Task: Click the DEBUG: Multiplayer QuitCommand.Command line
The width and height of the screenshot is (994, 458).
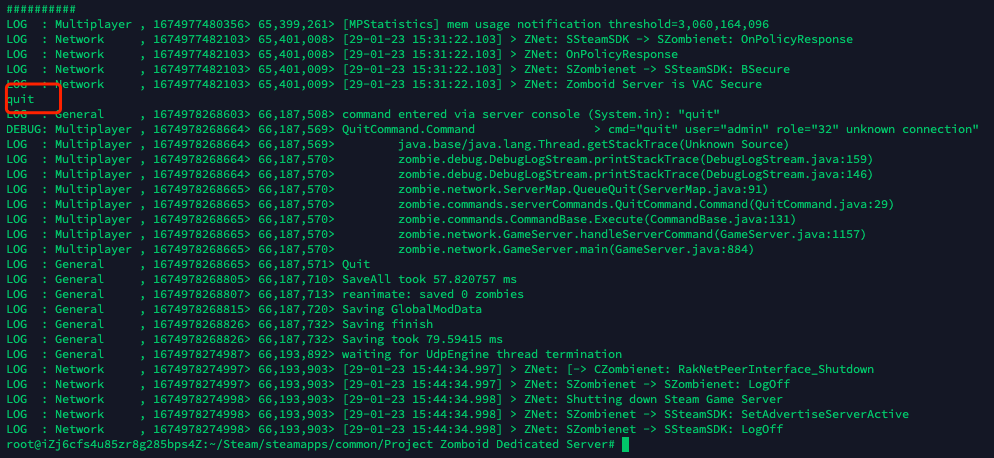Action: click(x=493, y=129)
